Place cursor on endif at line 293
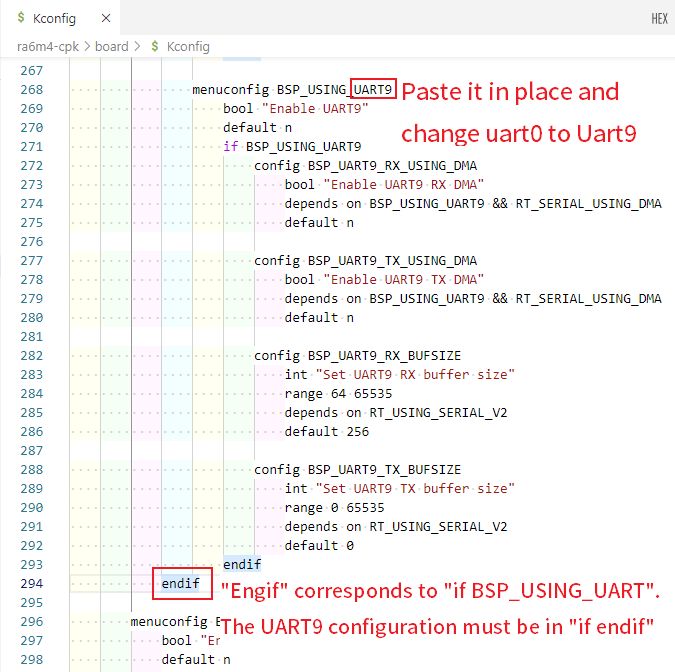Viewport: 675px width, 672px height. pyautogui.click(x=242, y=565)
